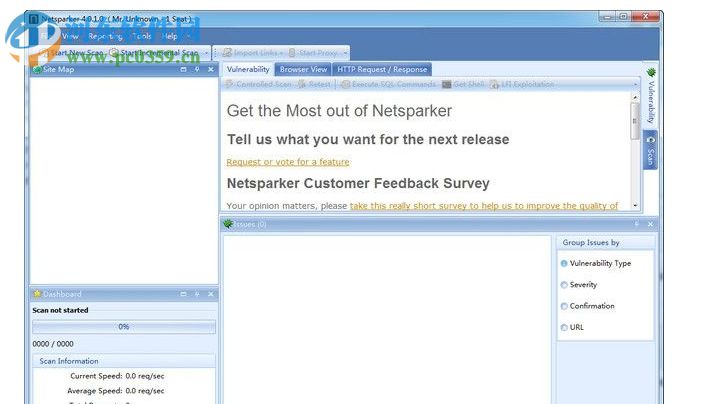Click Execute SQL Commands label
Screen dimensions: 720x404
click(x=394, y=84)
